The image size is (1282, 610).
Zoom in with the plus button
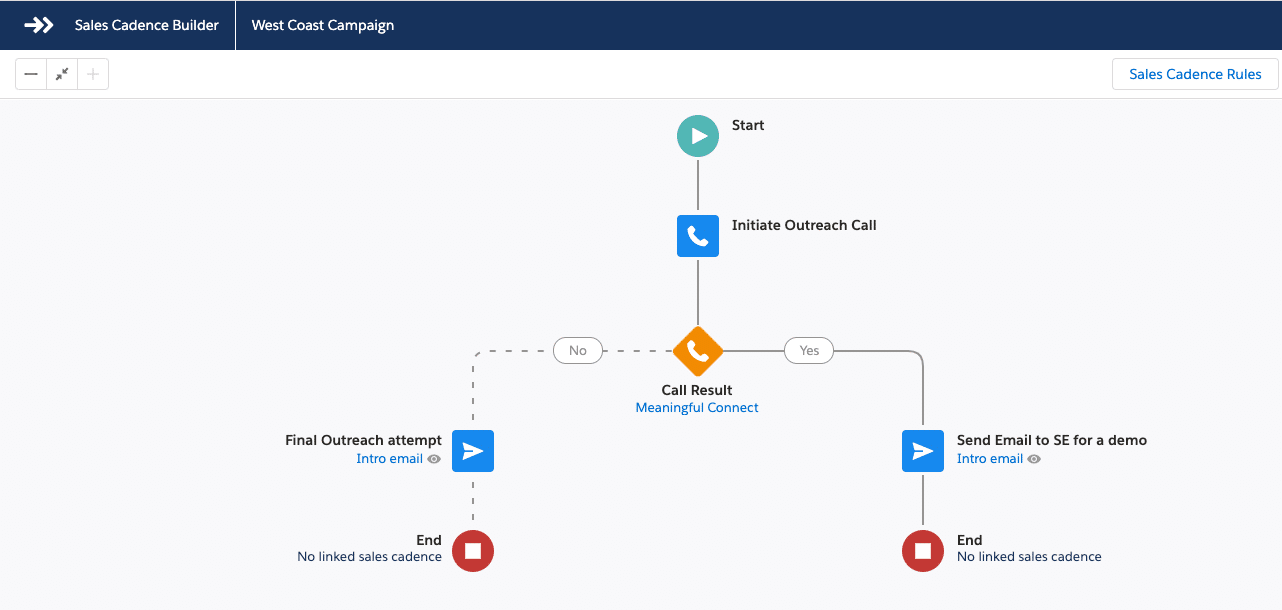point(93,74)
